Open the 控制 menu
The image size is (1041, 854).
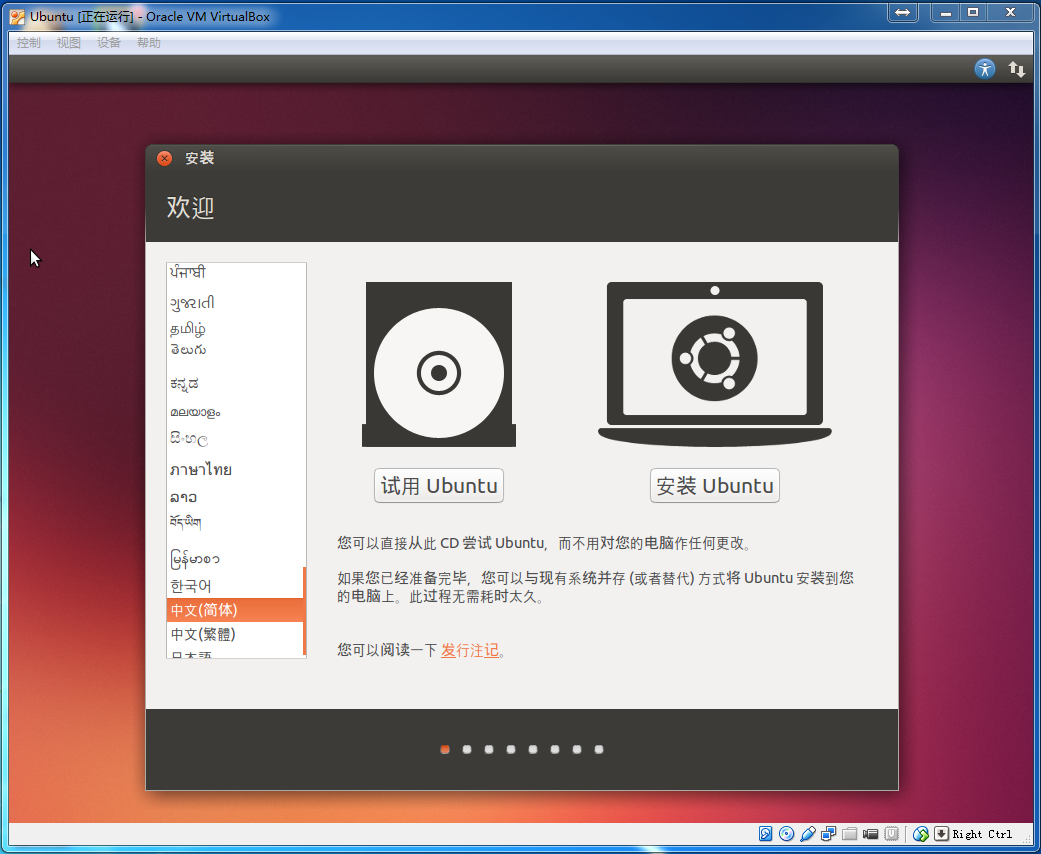(x=29, y=43)
